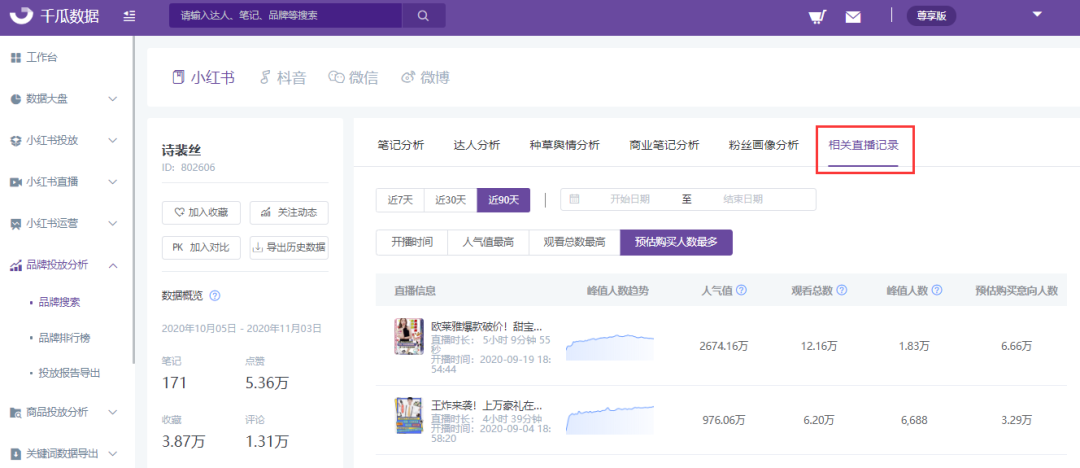Click the 结束日期 date field

tap(742, 199)
